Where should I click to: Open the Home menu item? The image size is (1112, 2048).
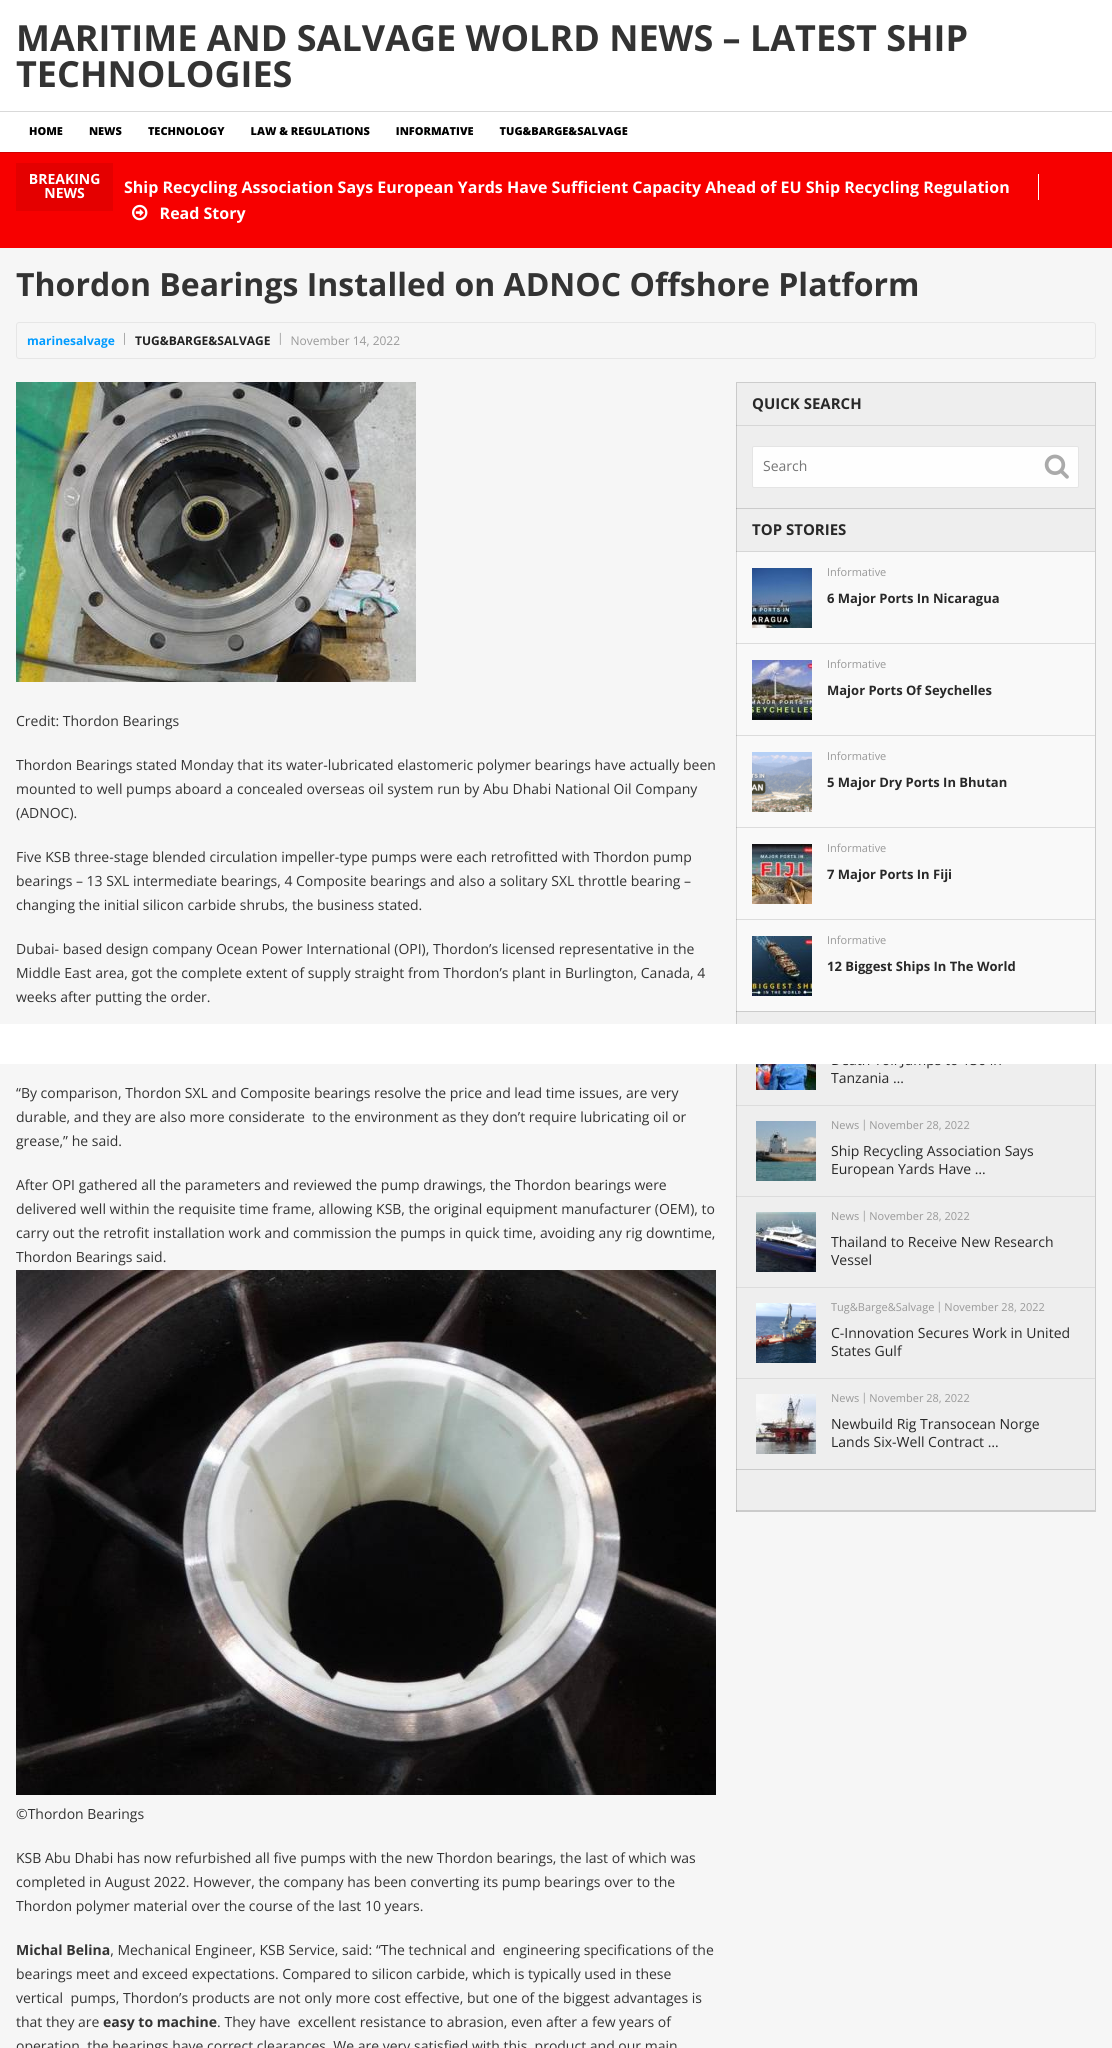pyautogui.click(x=46, y=131)
